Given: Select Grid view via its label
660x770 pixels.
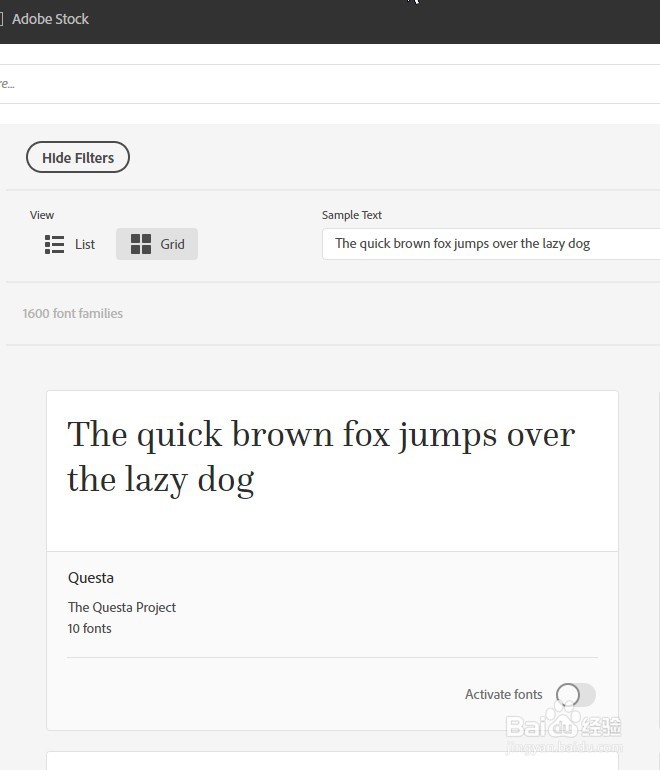Looking at the screenshot, I should [172, 244].
